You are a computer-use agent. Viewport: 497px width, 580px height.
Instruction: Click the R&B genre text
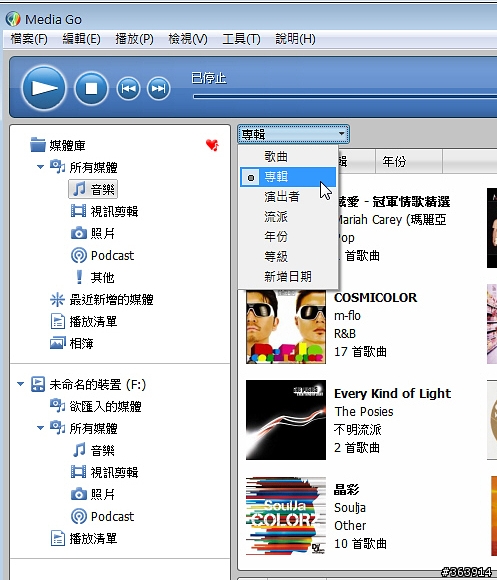pyautogui.click(x=345, y=333)
